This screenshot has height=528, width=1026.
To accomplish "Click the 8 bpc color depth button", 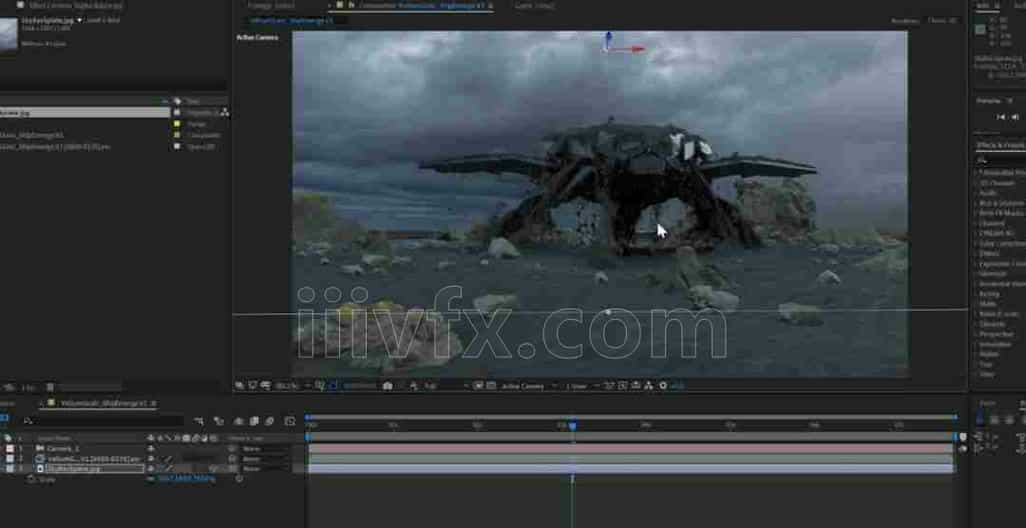I will [x=27, y=387].
